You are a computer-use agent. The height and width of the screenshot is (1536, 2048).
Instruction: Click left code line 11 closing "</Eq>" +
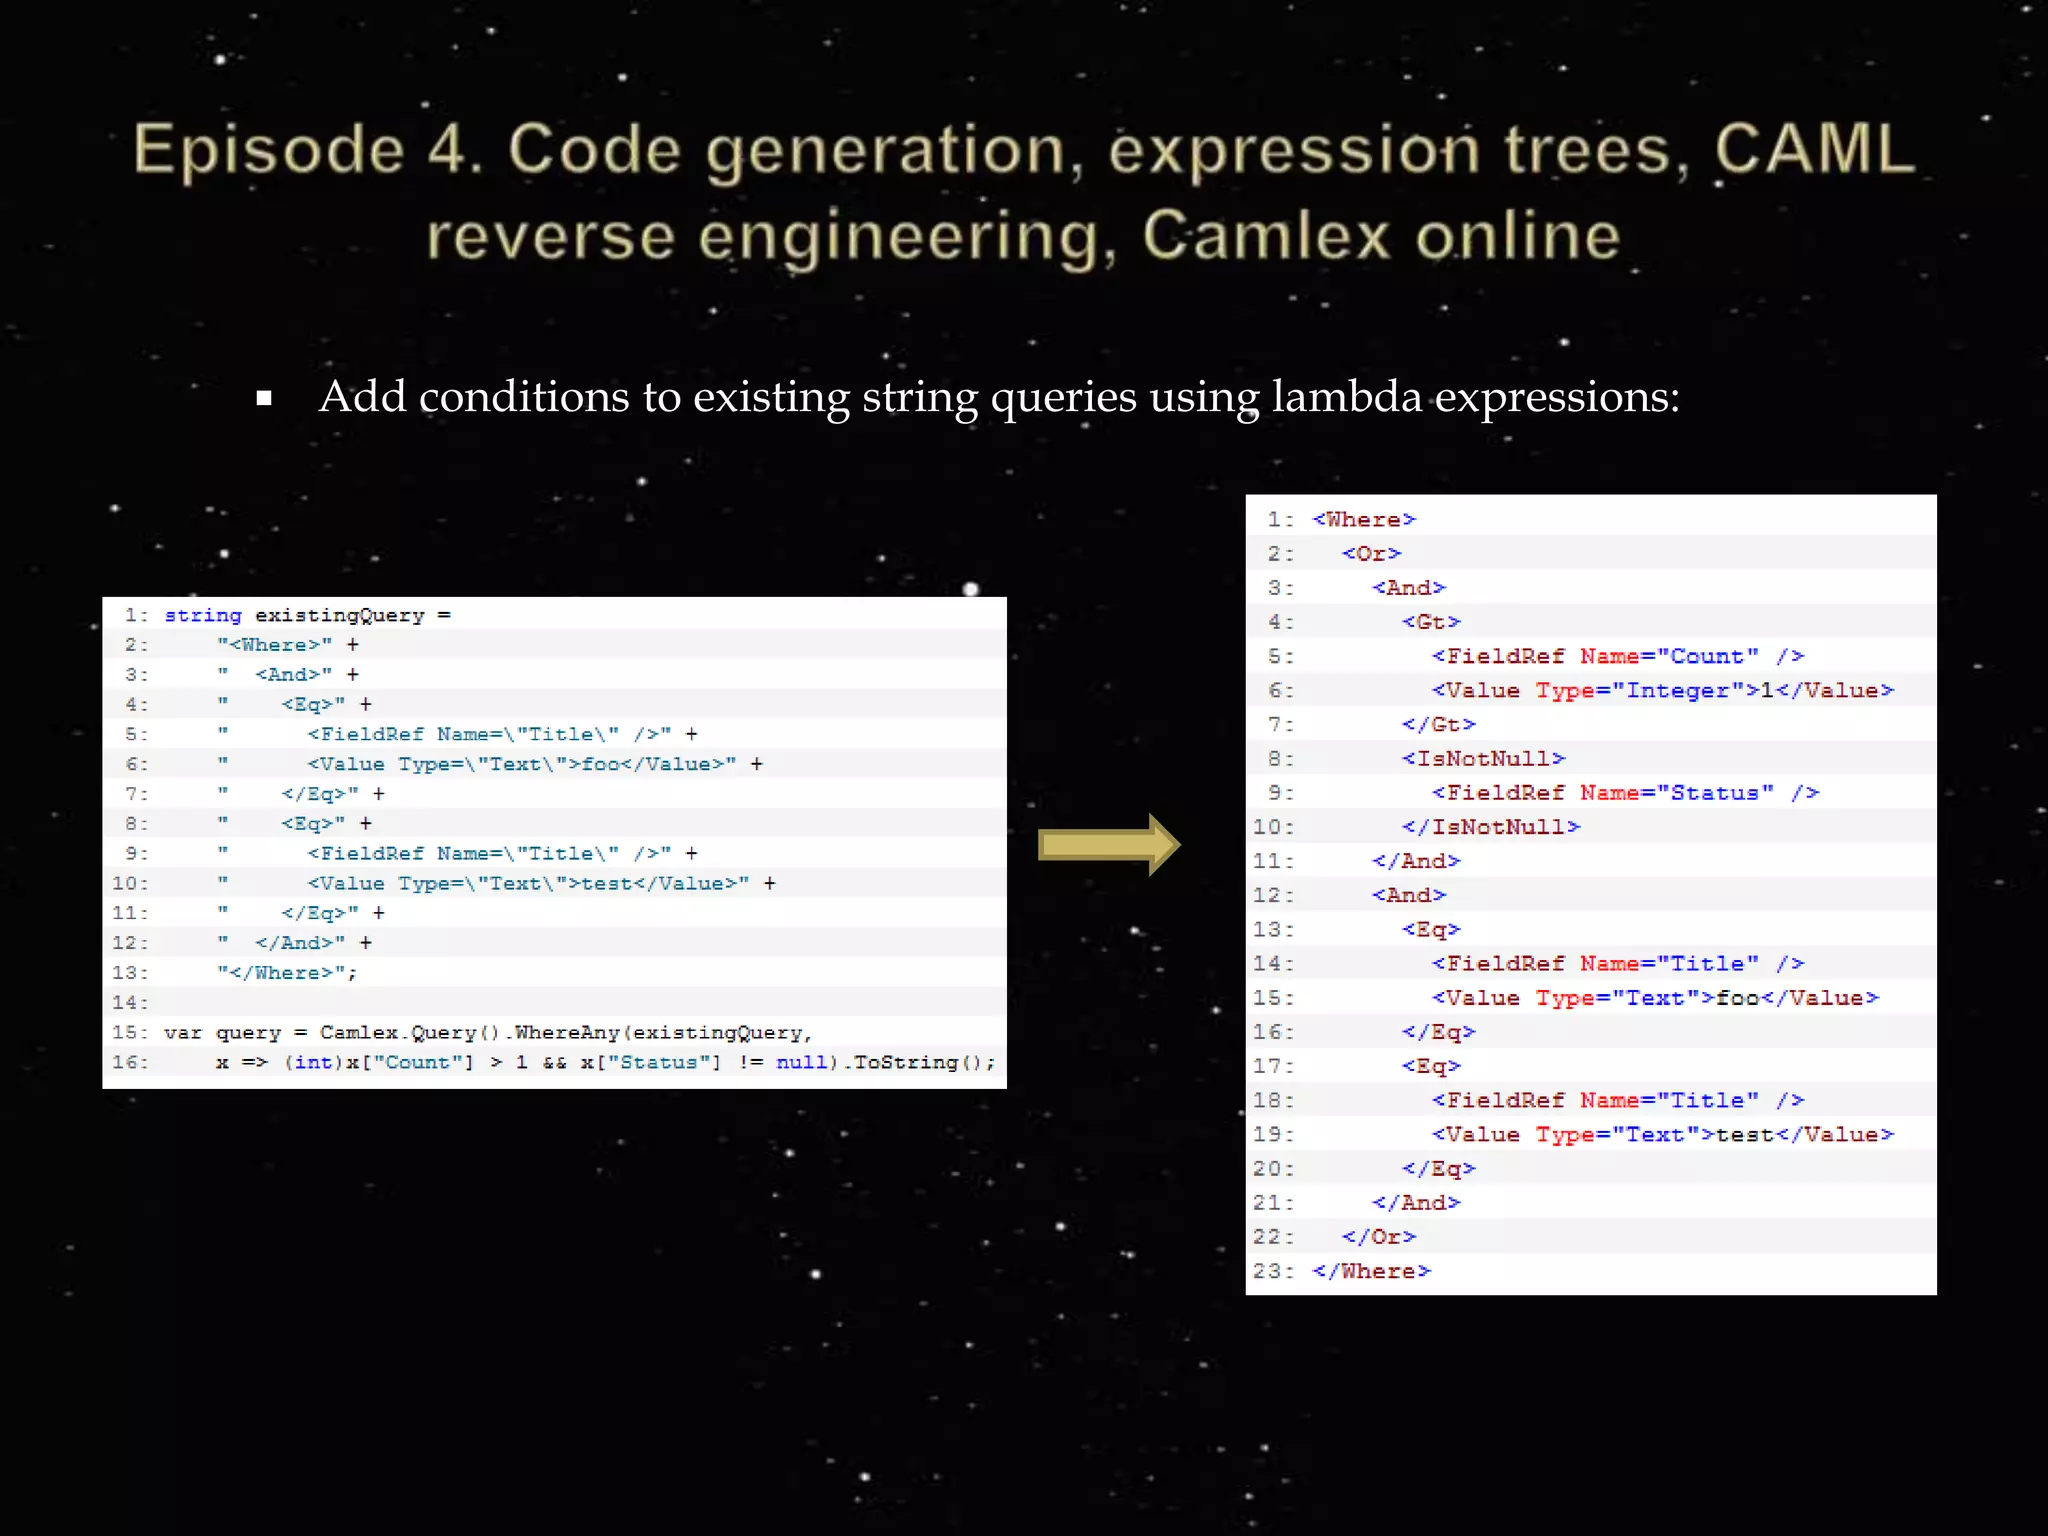(x=301, y=913)
